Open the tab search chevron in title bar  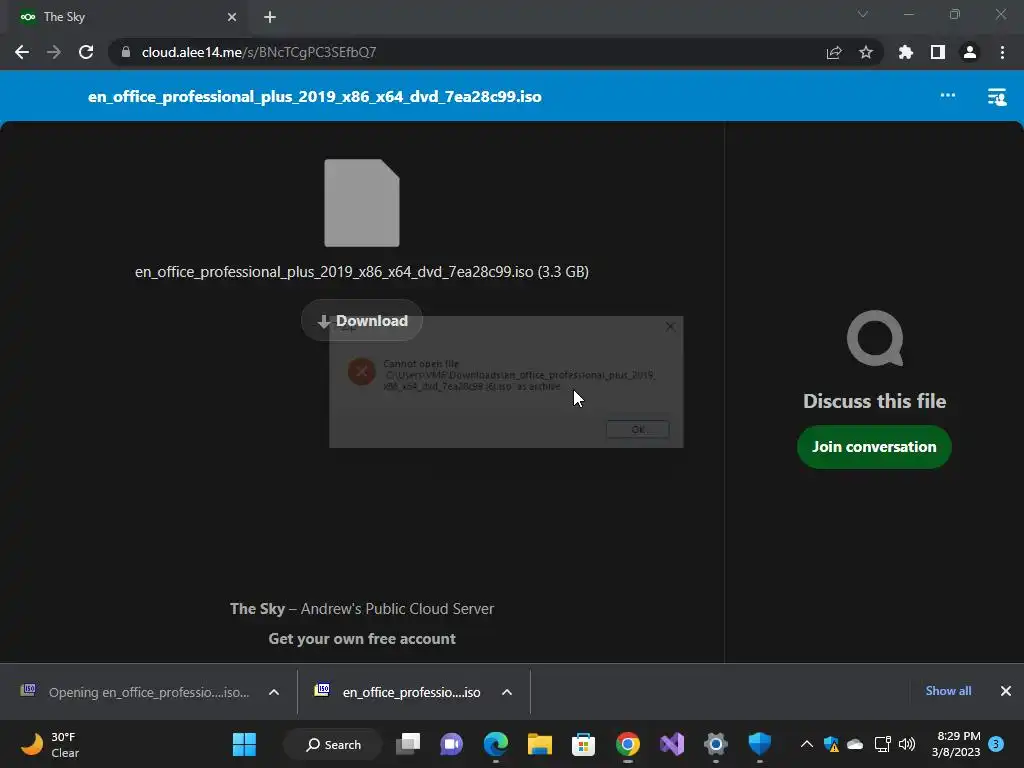[863, 14]
